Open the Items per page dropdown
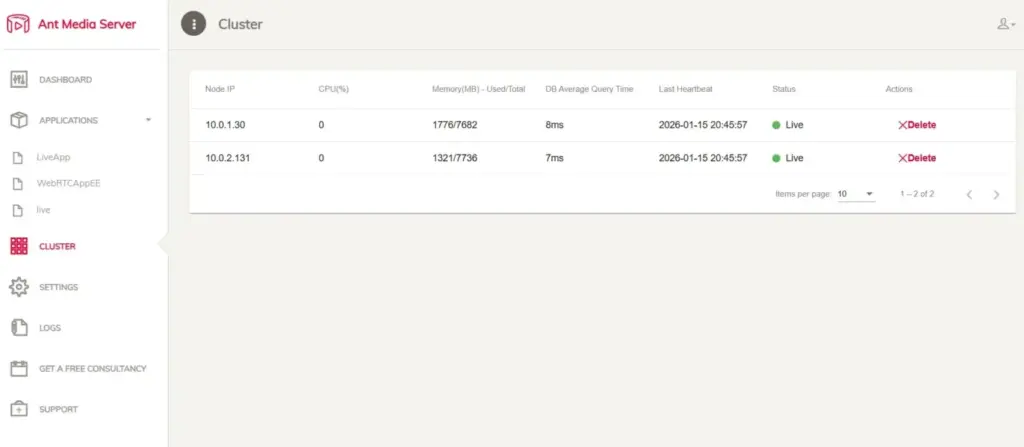The image size is (1024, 447). 856,194
